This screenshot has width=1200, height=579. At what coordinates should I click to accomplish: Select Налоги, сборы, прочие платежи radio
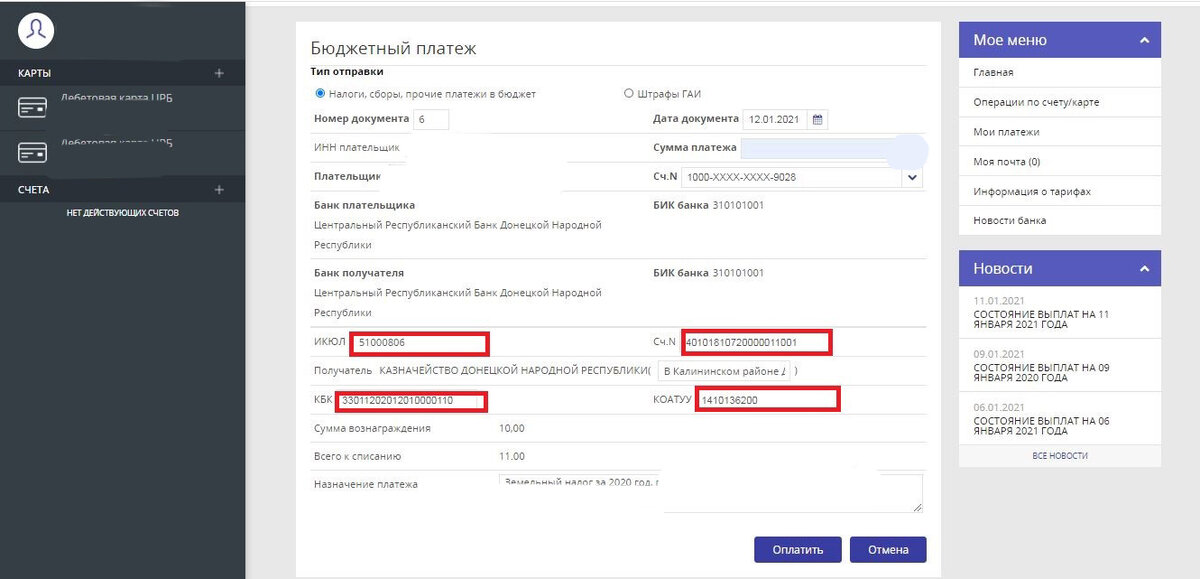[x=320, y=94]
